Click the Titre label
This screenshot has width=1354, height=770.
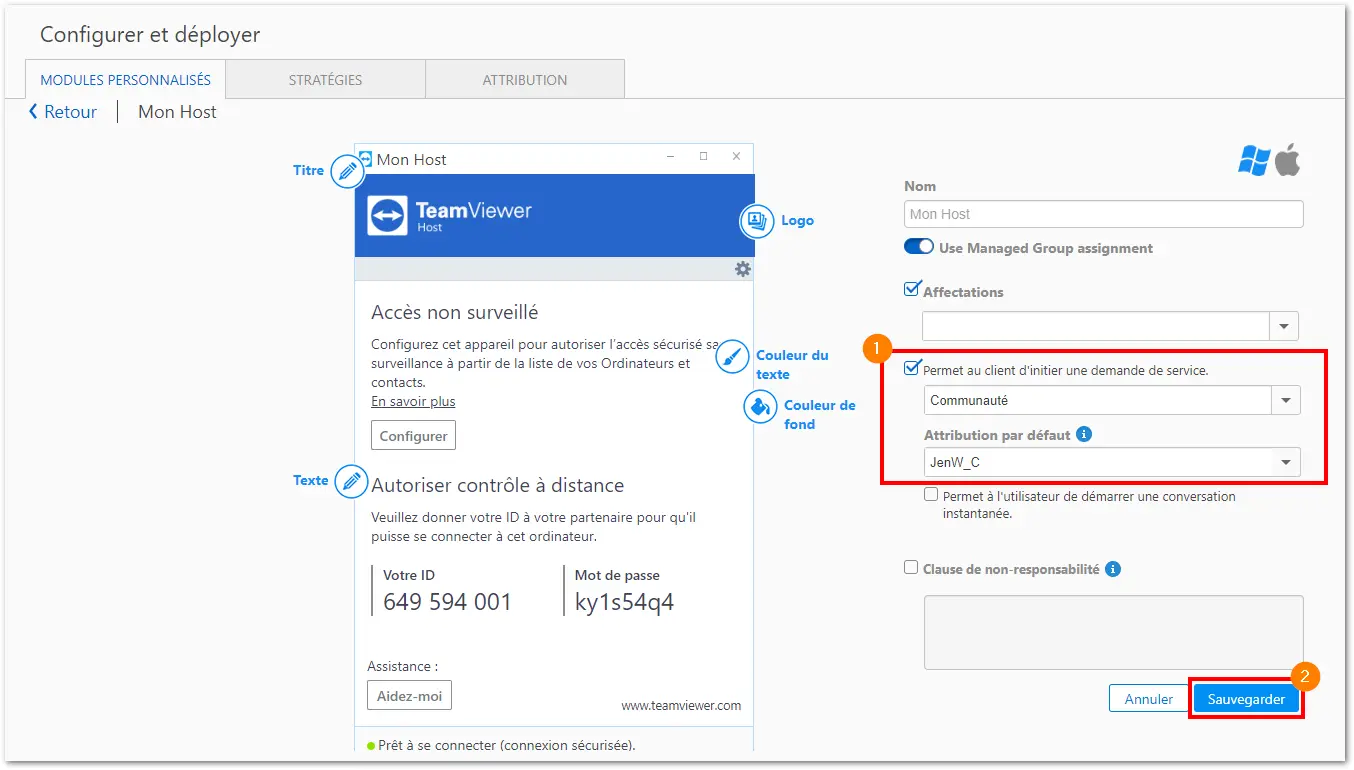(309, 170)
